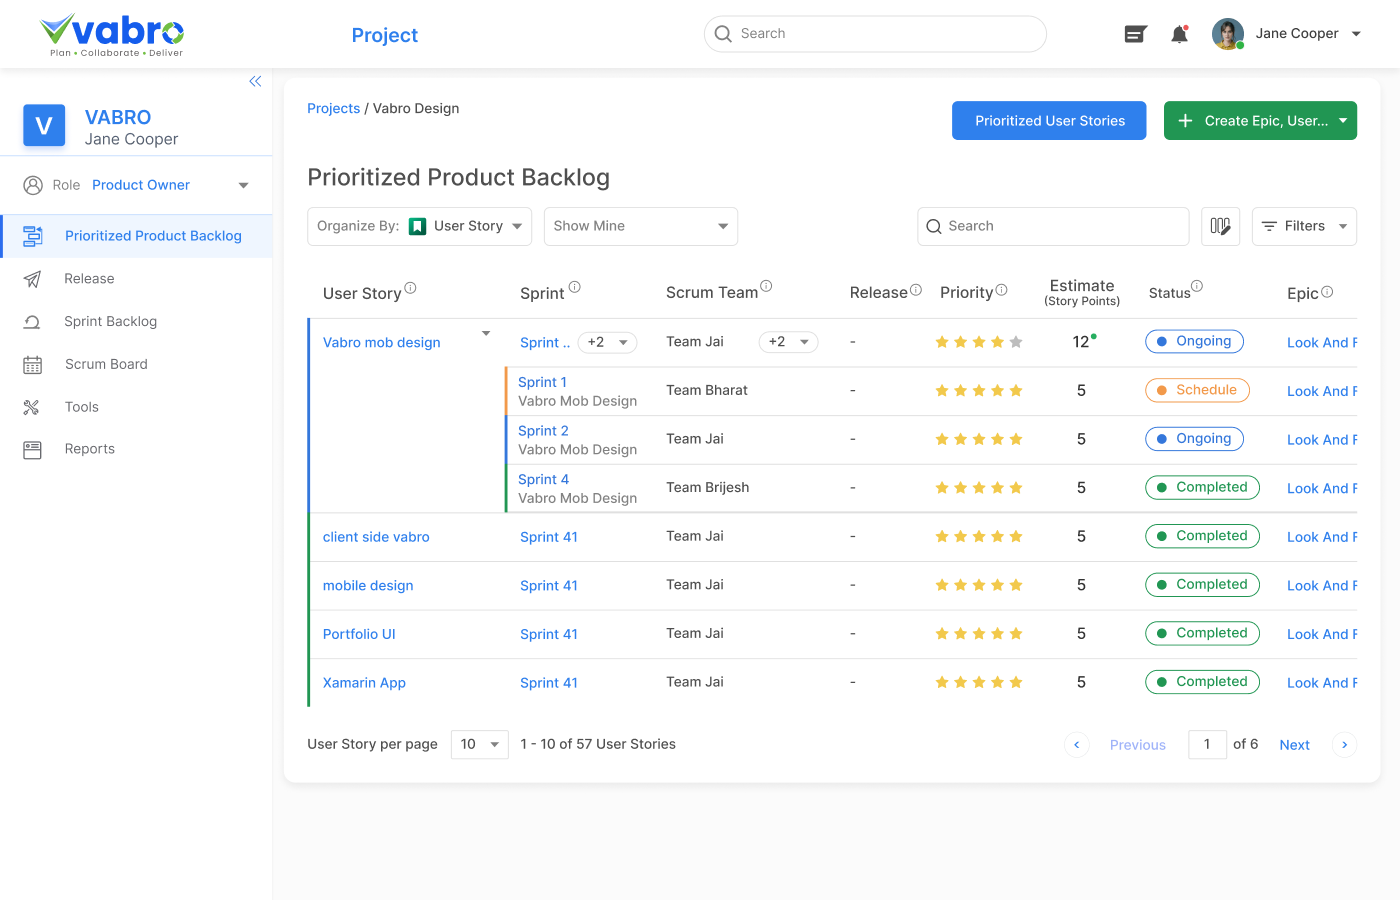Image resolution: width=1400 pixels, height=900 pixels.
Task: Open notifications via the bell icon
Action: [x=1179, y=33]
